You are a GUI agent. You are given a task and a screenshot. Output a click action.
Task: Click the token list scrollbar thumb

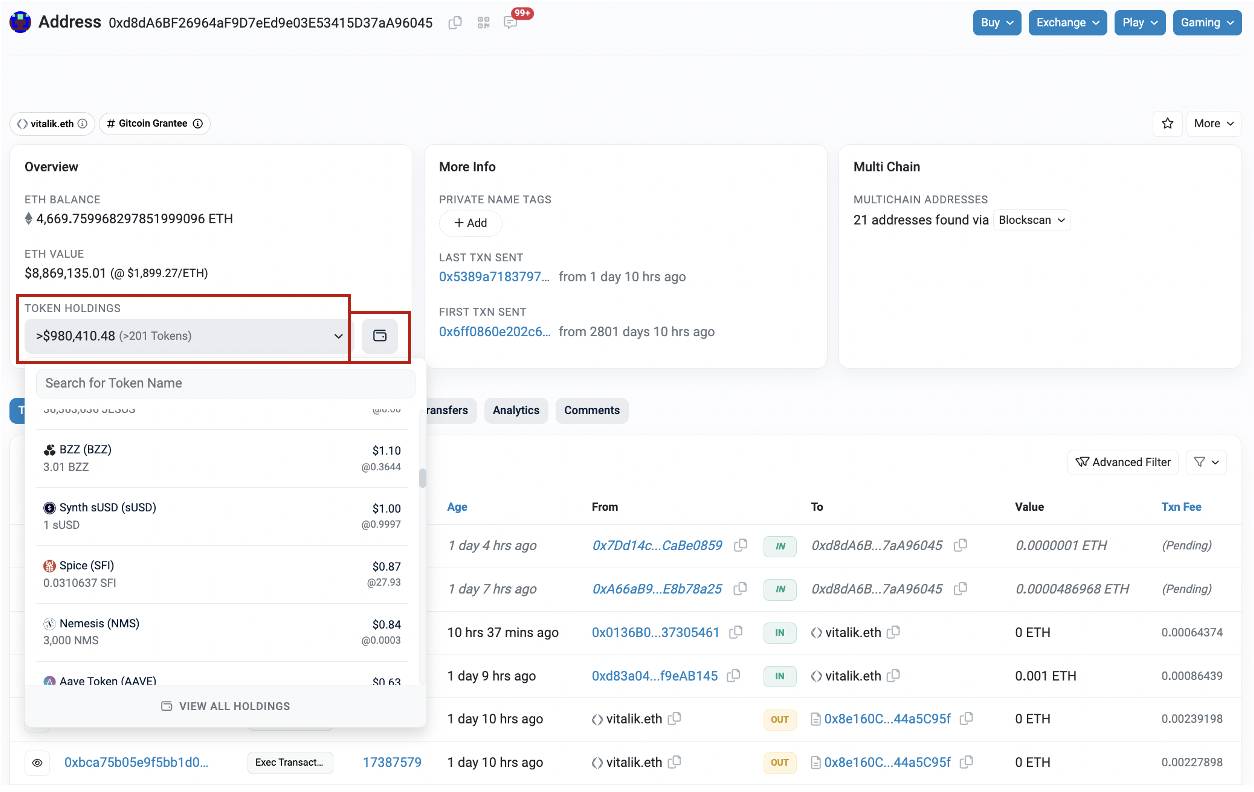422,478
